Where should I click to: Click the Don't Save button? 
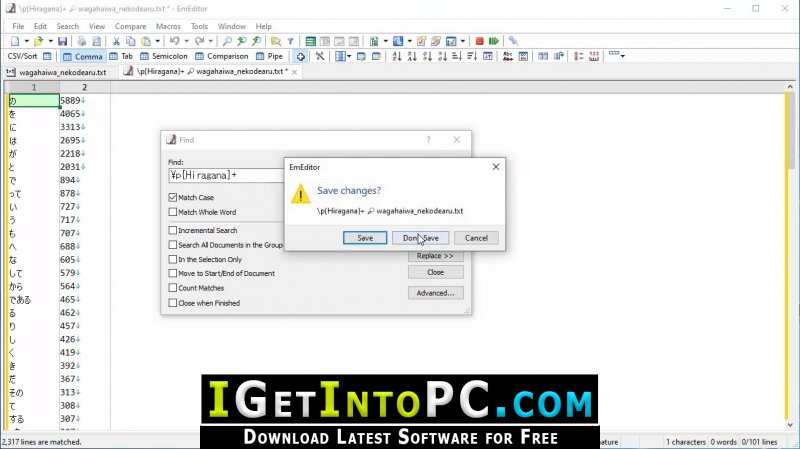pos(420,238)
